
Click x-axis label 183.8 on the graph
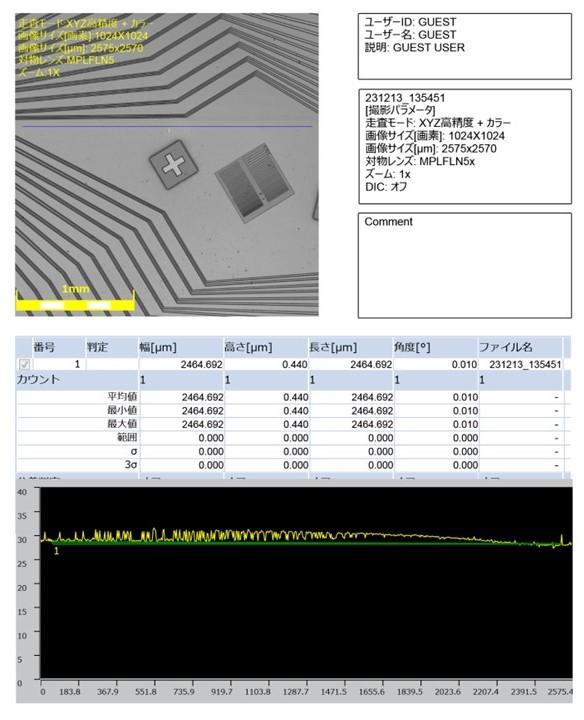click(x=70, y=692)
